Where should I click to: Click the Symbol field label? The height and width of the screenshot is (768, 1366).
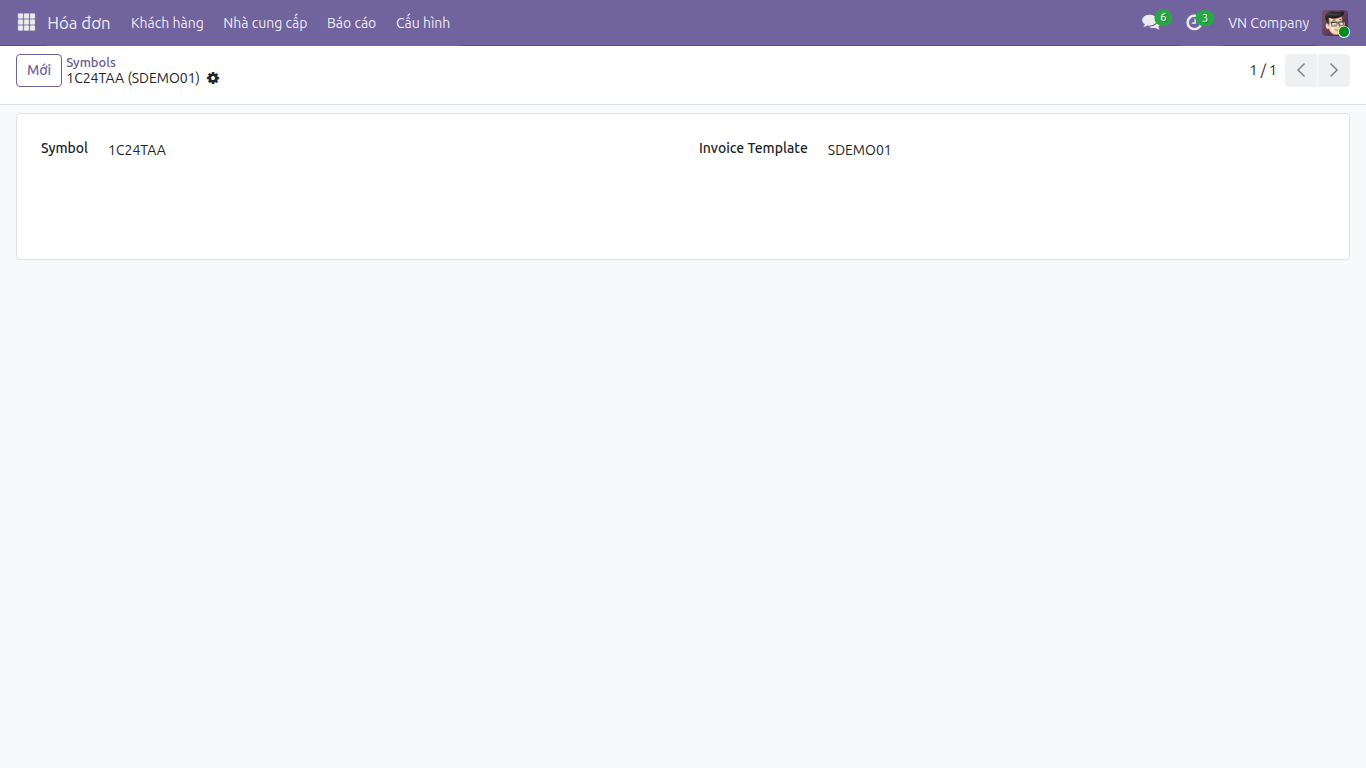pos(64,148)
